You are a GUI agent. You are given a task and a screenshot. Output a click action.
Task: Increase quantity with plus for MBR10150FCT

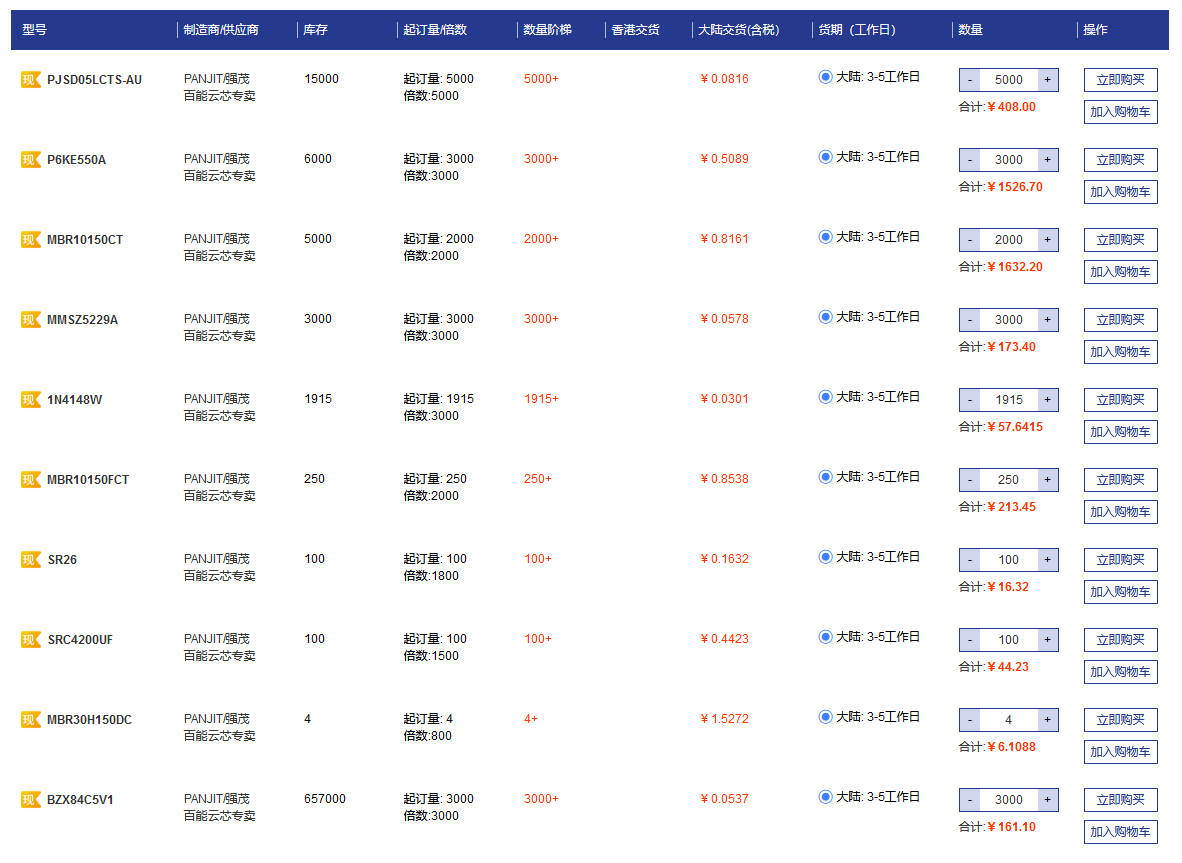(x=1047, y=479)
